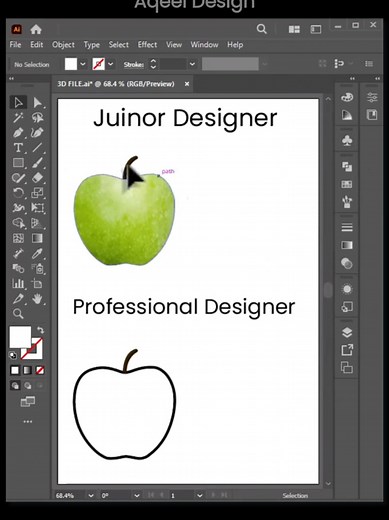
Task: Set paint mode to None
Action: coord(40,370)
